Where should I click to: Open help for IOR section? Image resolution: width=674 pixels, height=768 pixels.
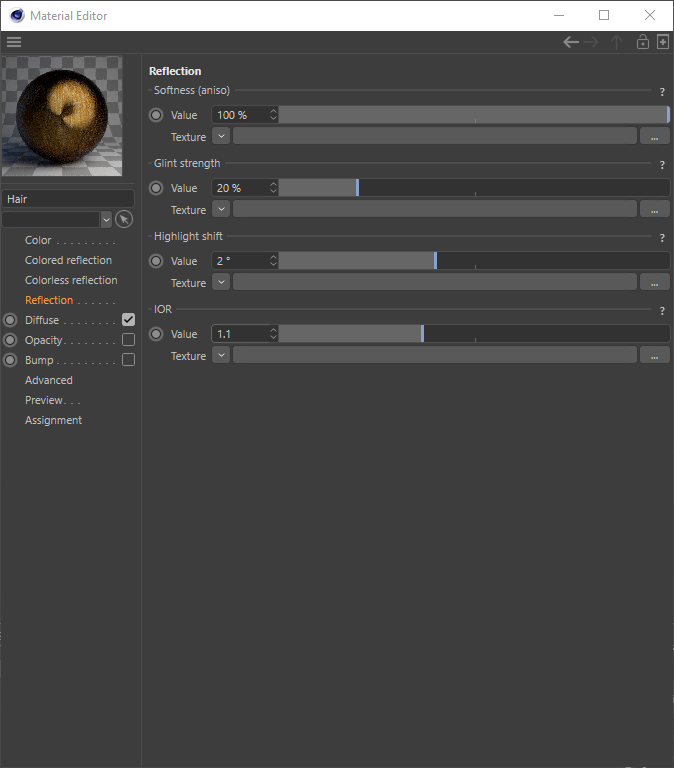662,311
